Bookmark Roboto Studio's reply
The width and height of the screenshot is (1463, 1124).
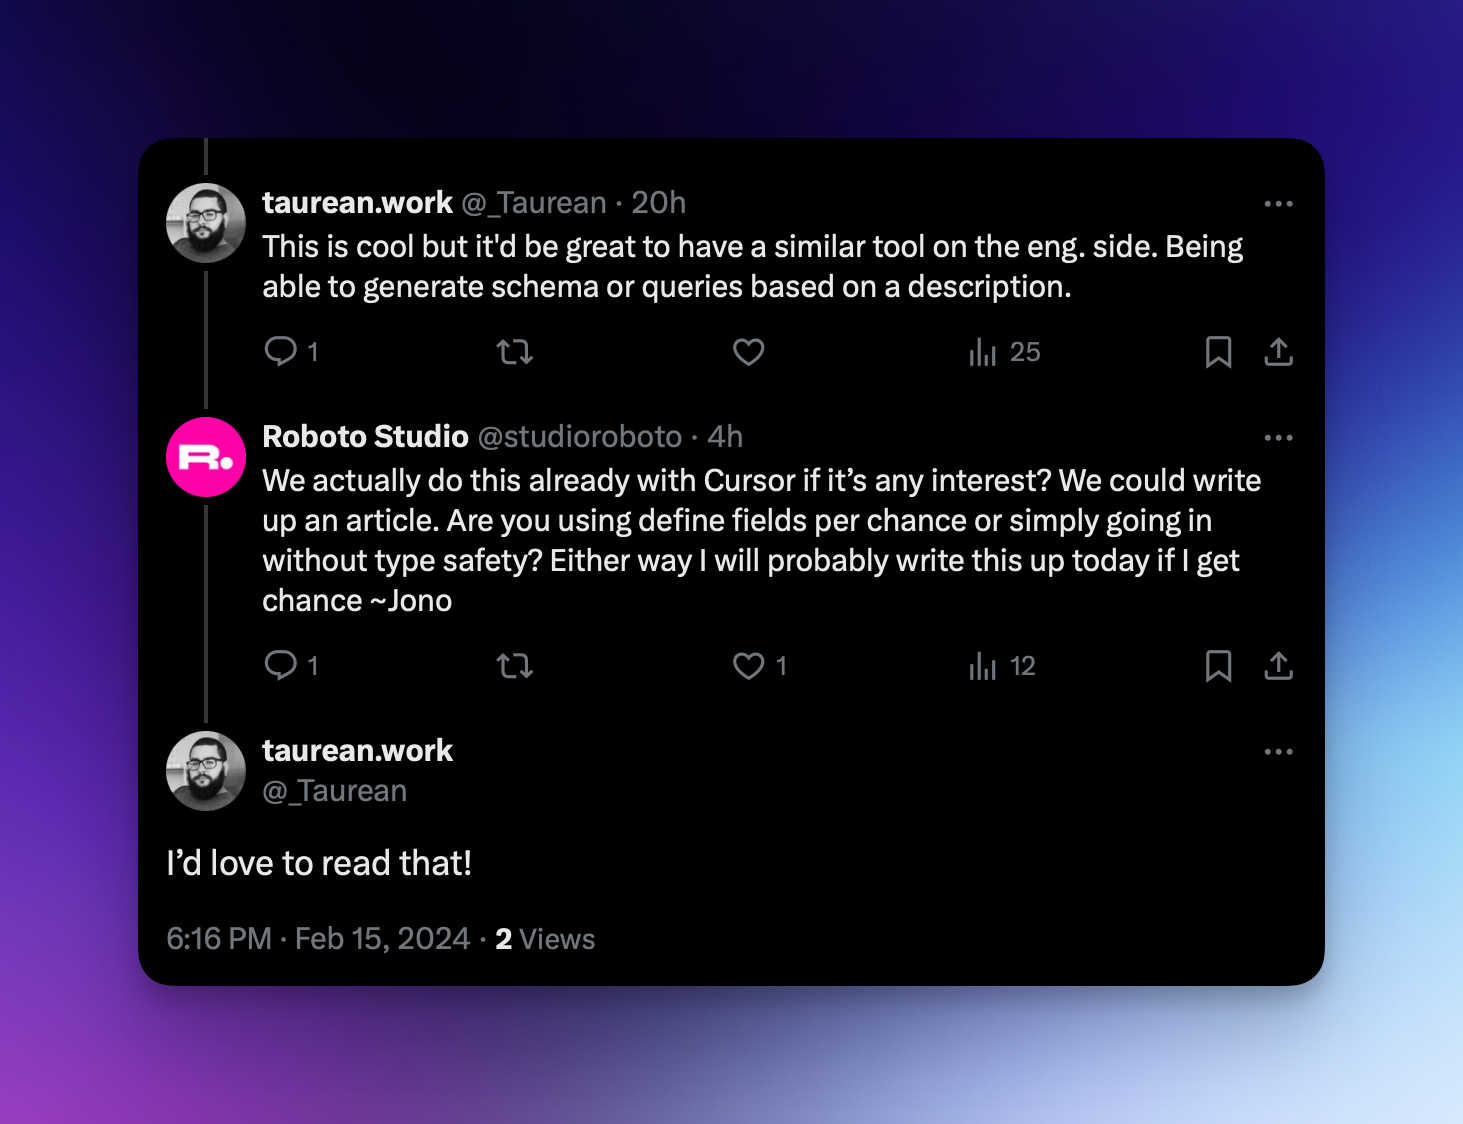[1218, 666]
